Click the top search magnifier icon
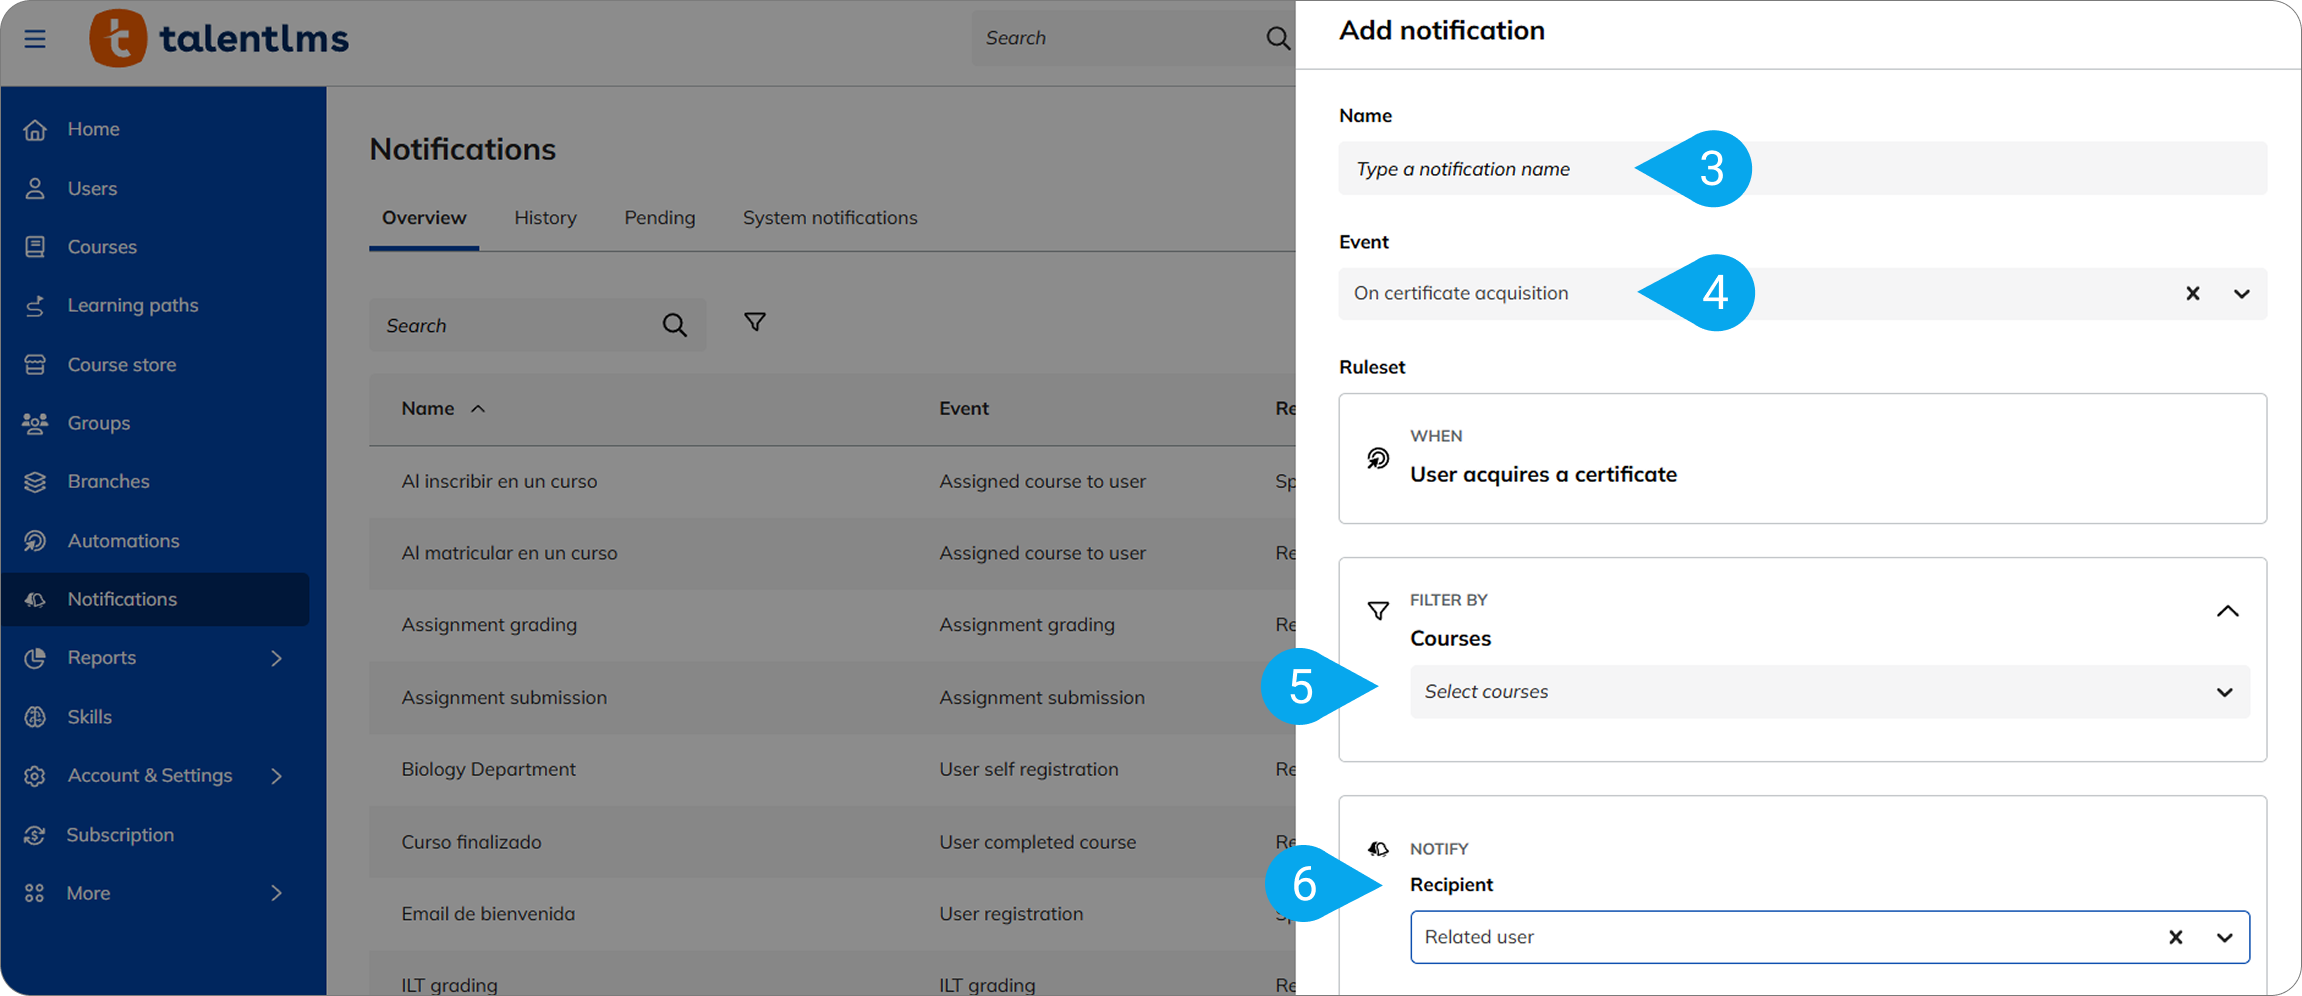 click(1277, 39)
